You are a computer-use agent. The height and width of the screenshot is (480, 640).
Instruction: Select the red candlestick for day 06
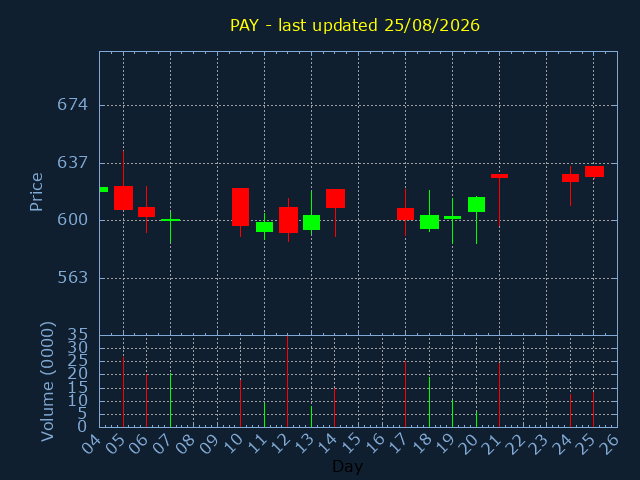click(x=147, y=212)
